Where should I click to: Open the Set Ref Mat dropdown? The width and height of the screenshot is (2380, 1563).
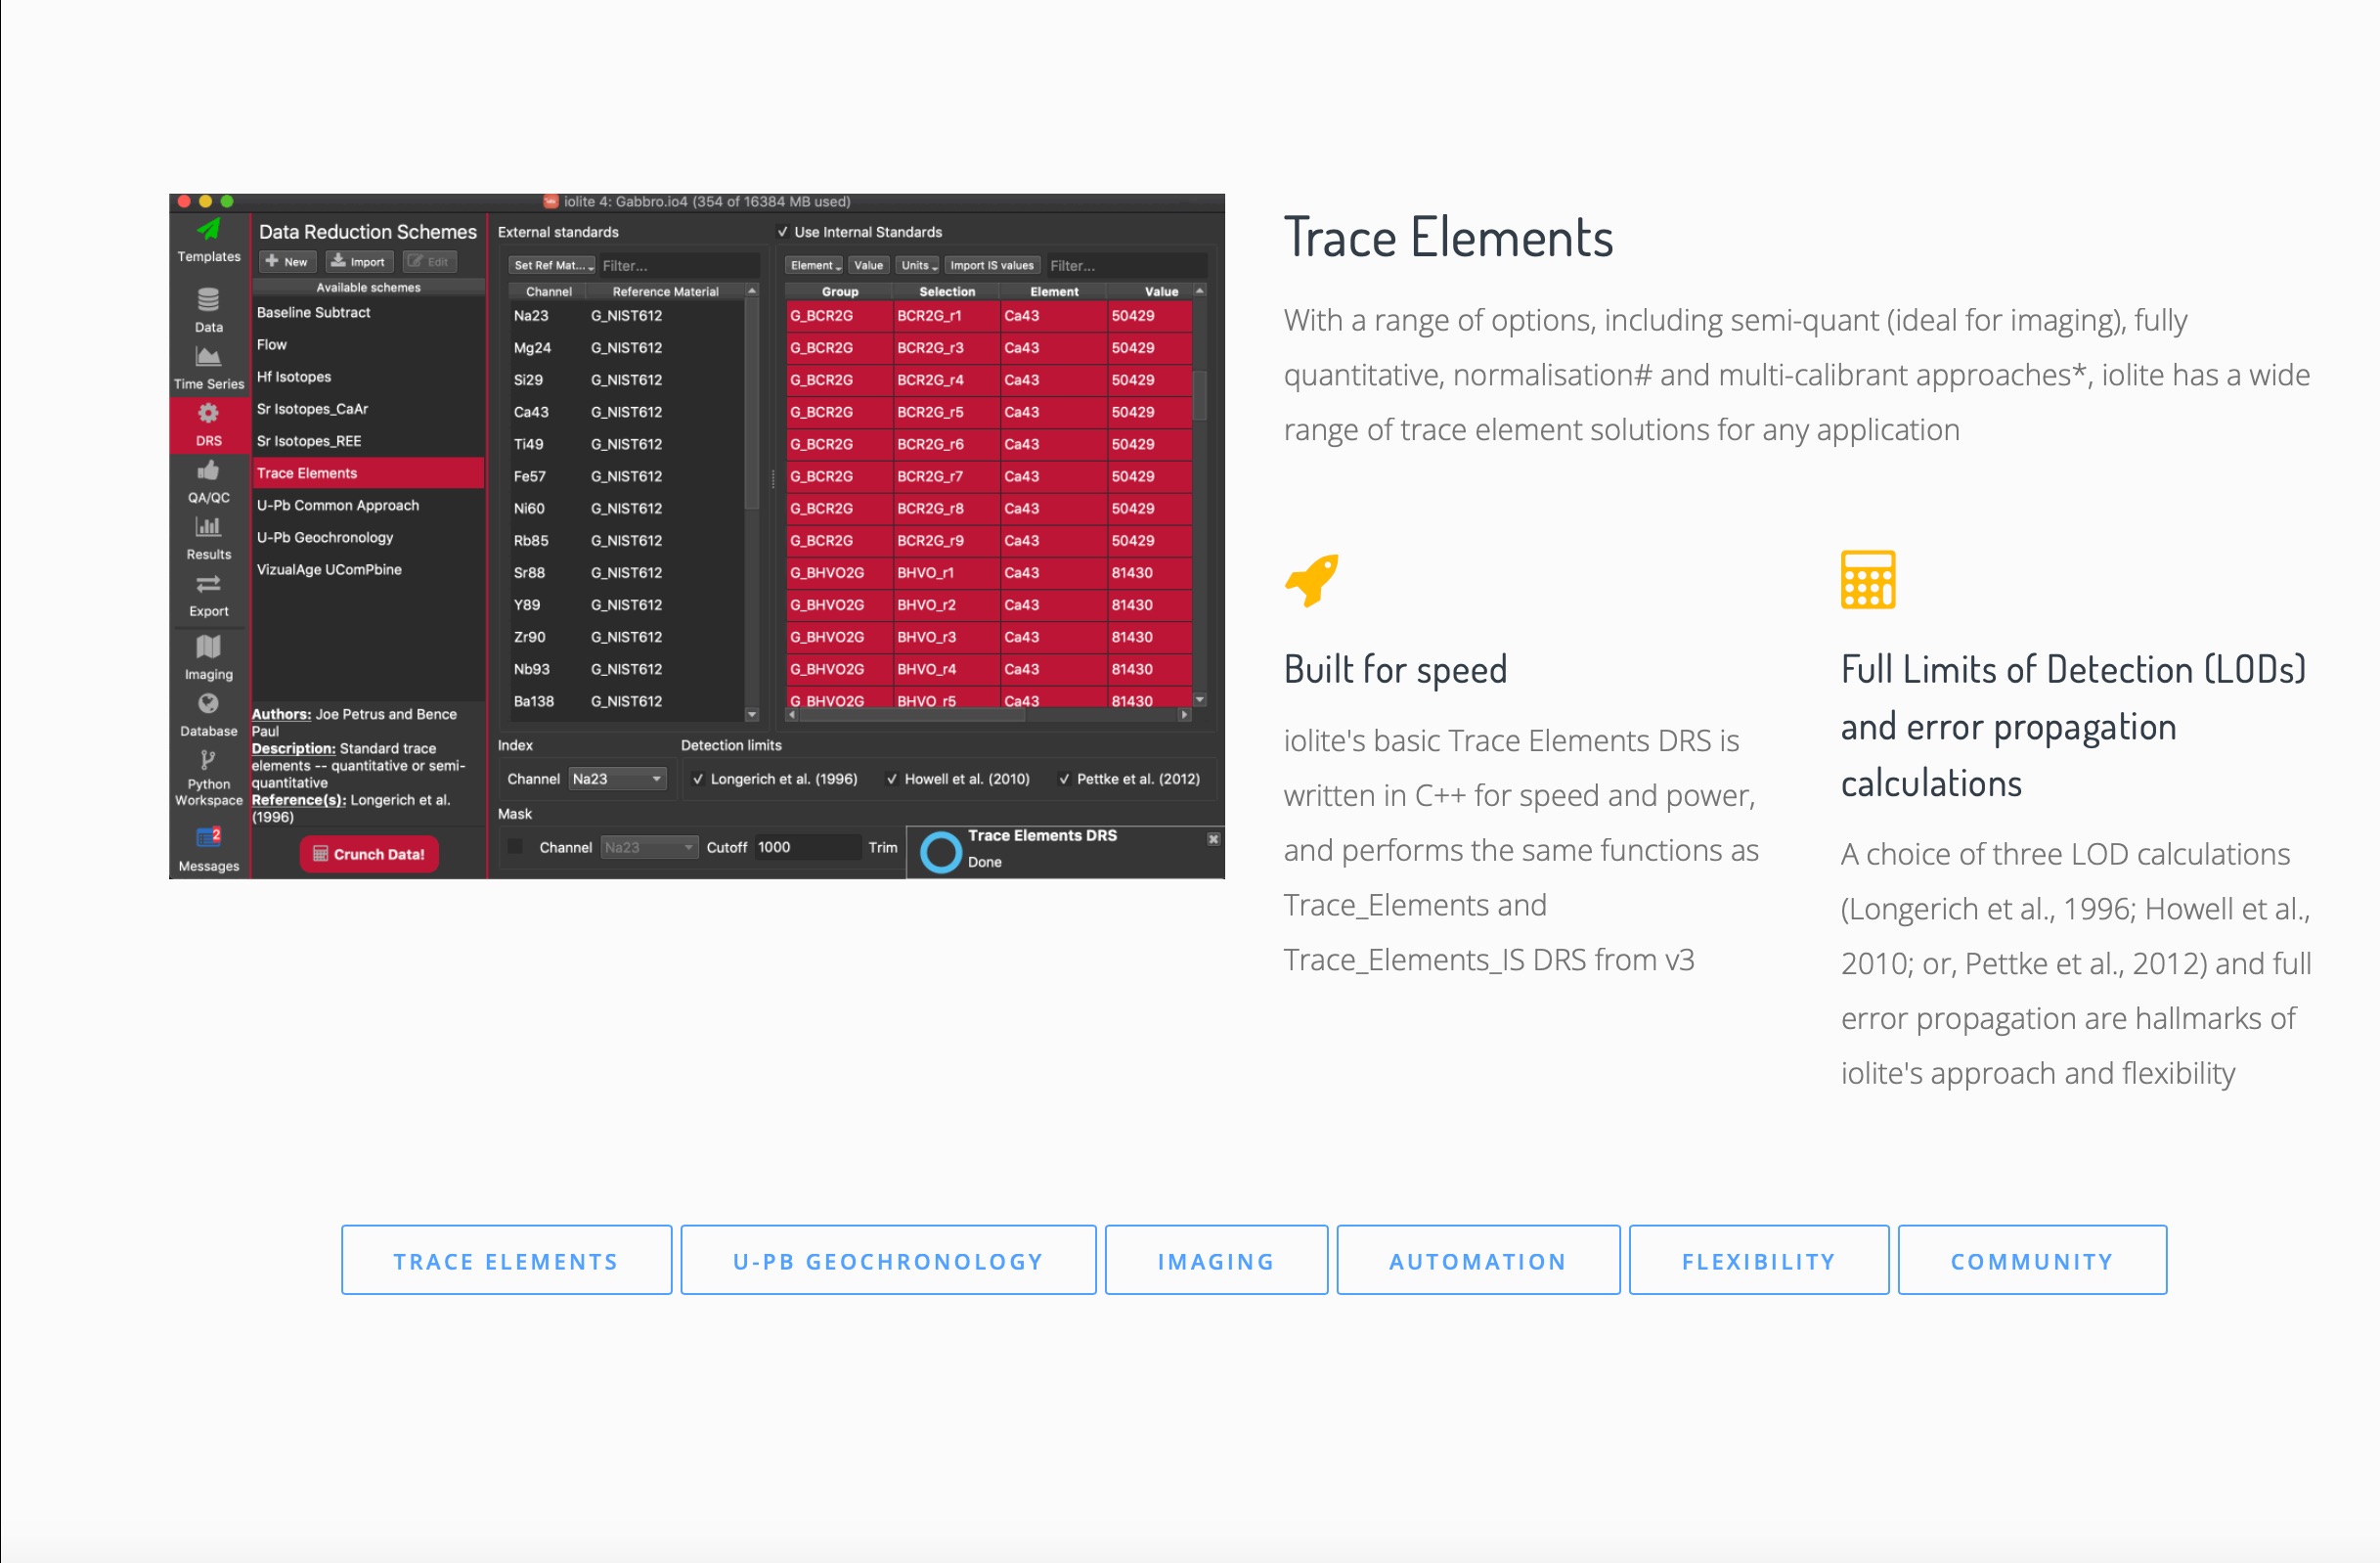click(x=553, y=266)
